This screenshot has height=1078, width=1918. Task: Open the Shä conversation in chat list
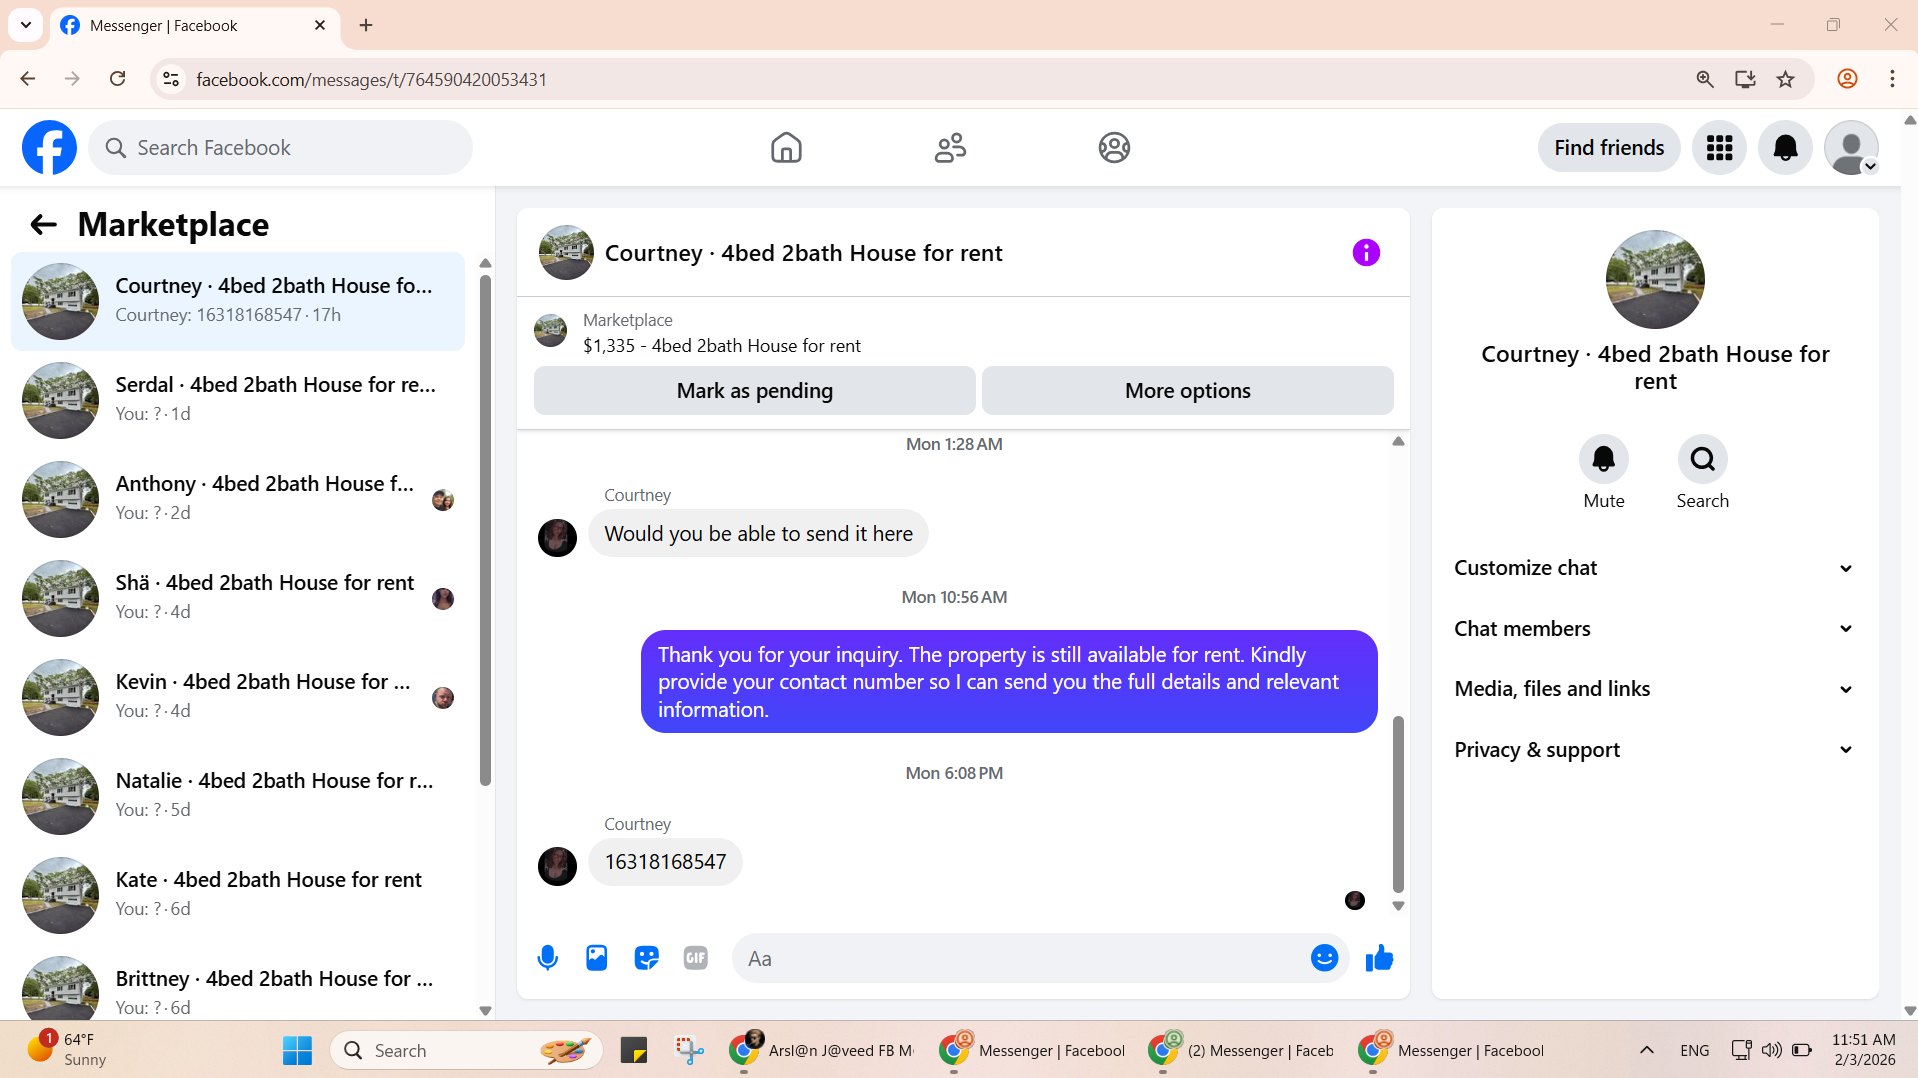click(238, 598)
